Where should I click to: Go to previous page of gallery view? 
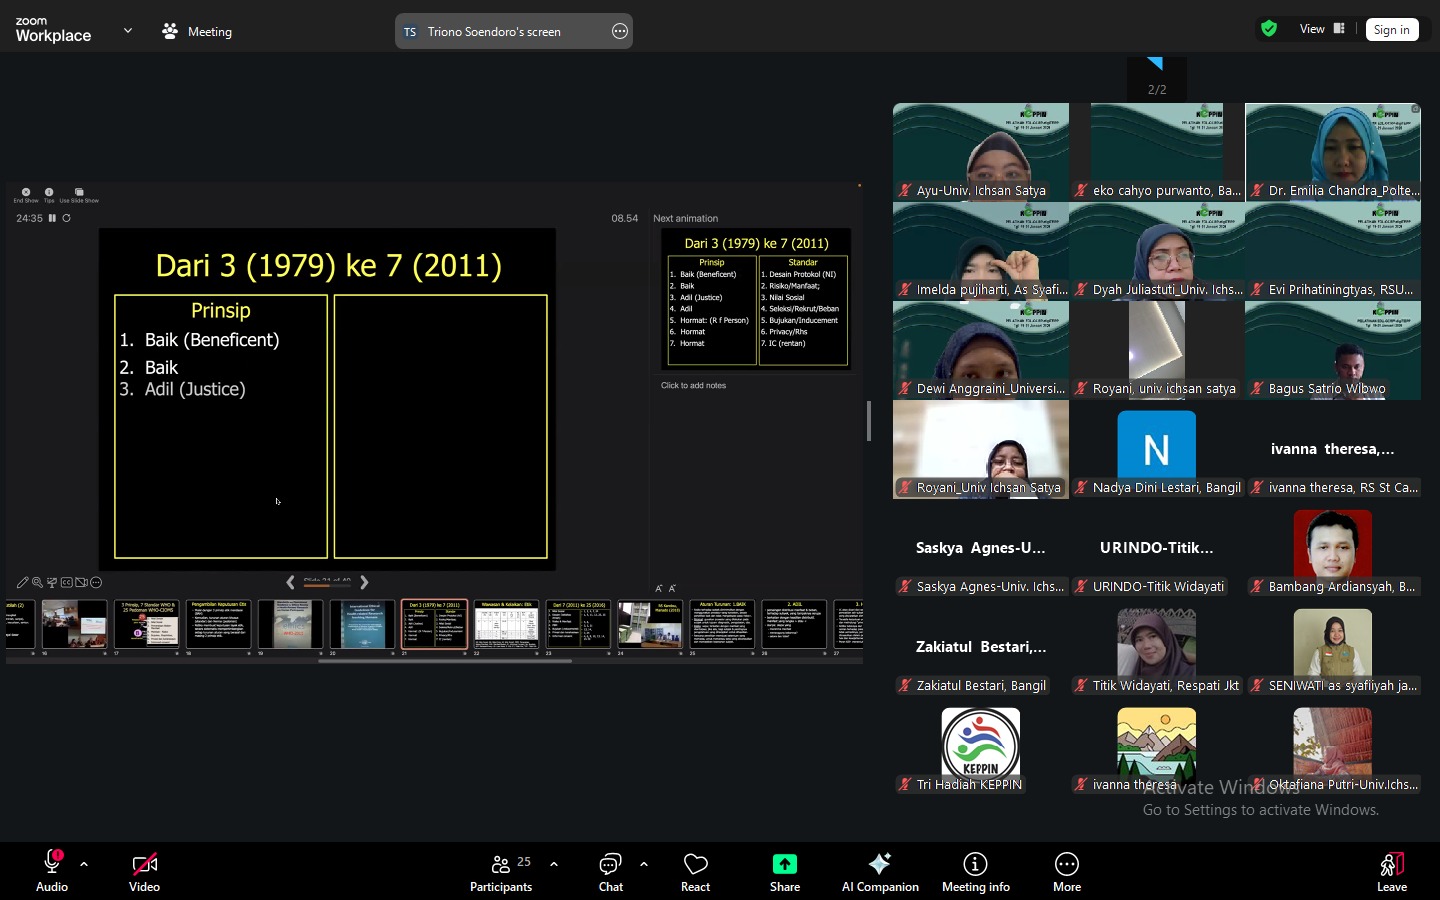click(1156, 64)
